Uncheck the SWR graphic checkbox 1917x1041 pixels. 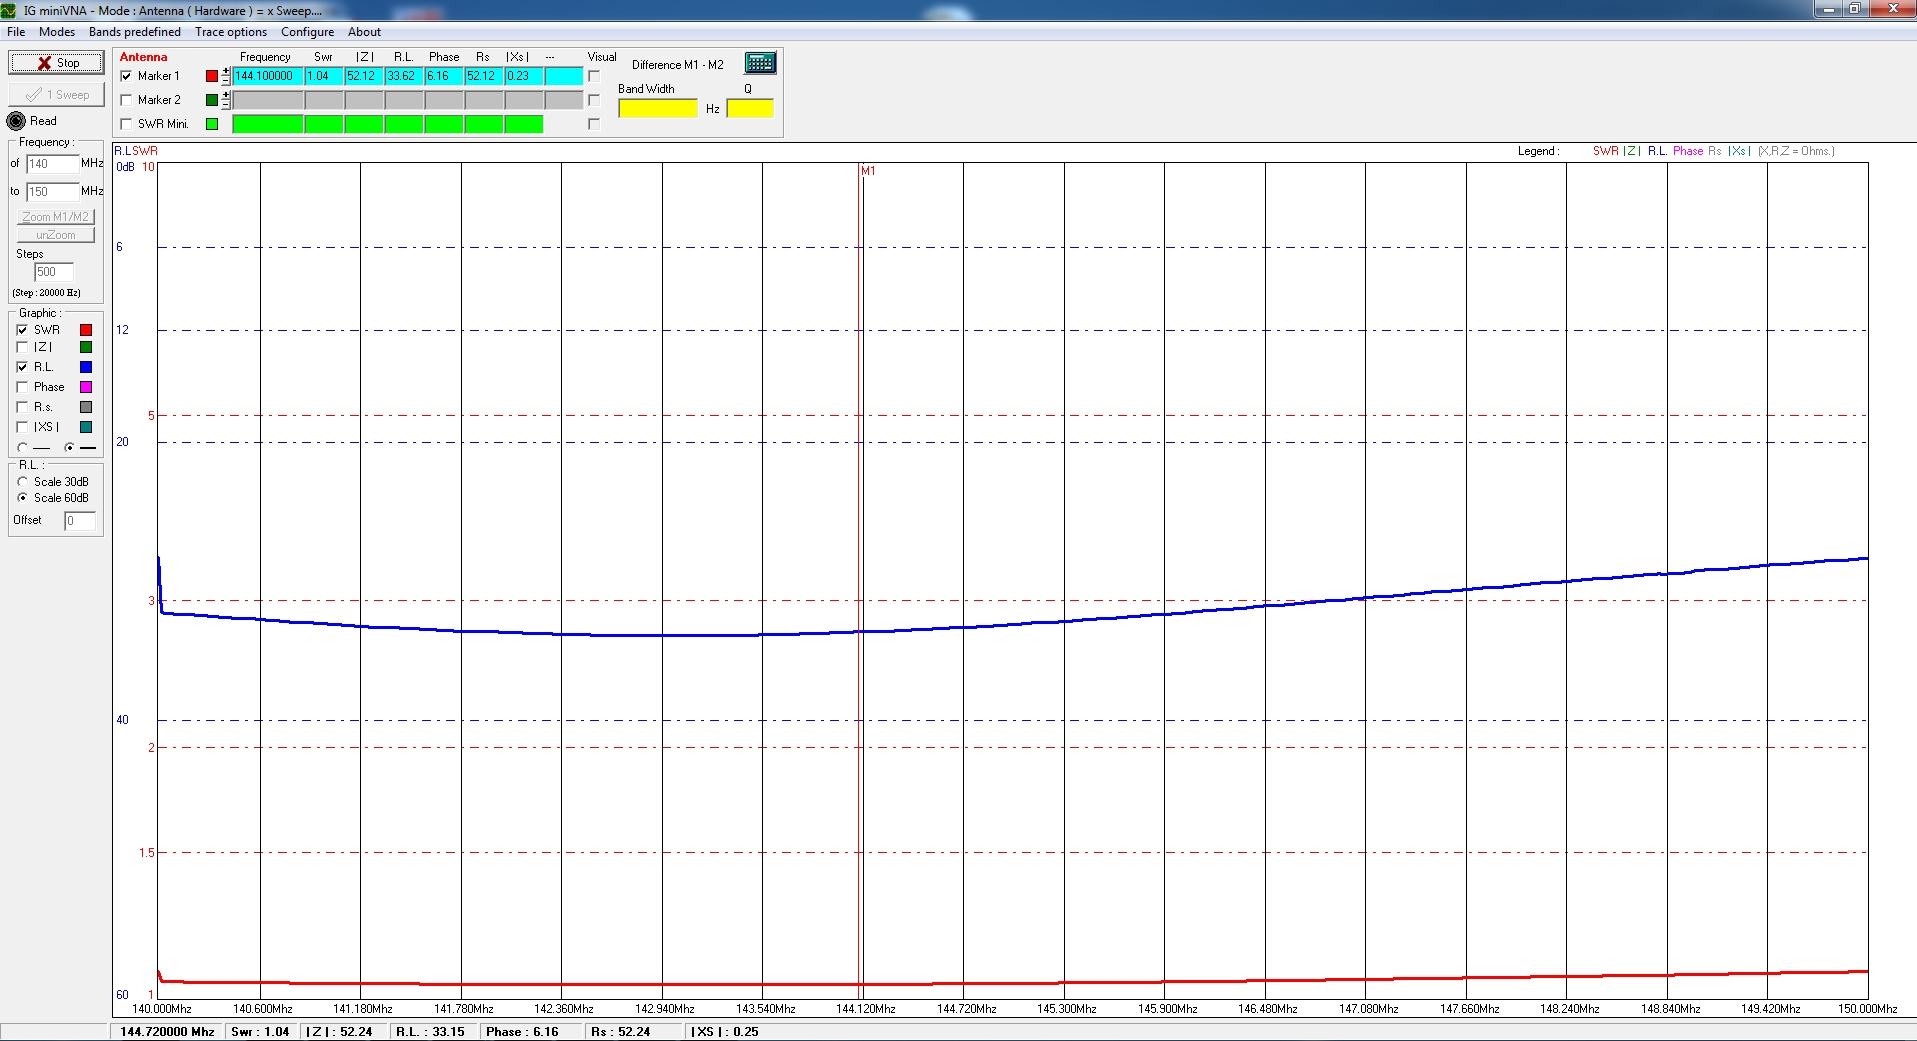click(23, 330)
